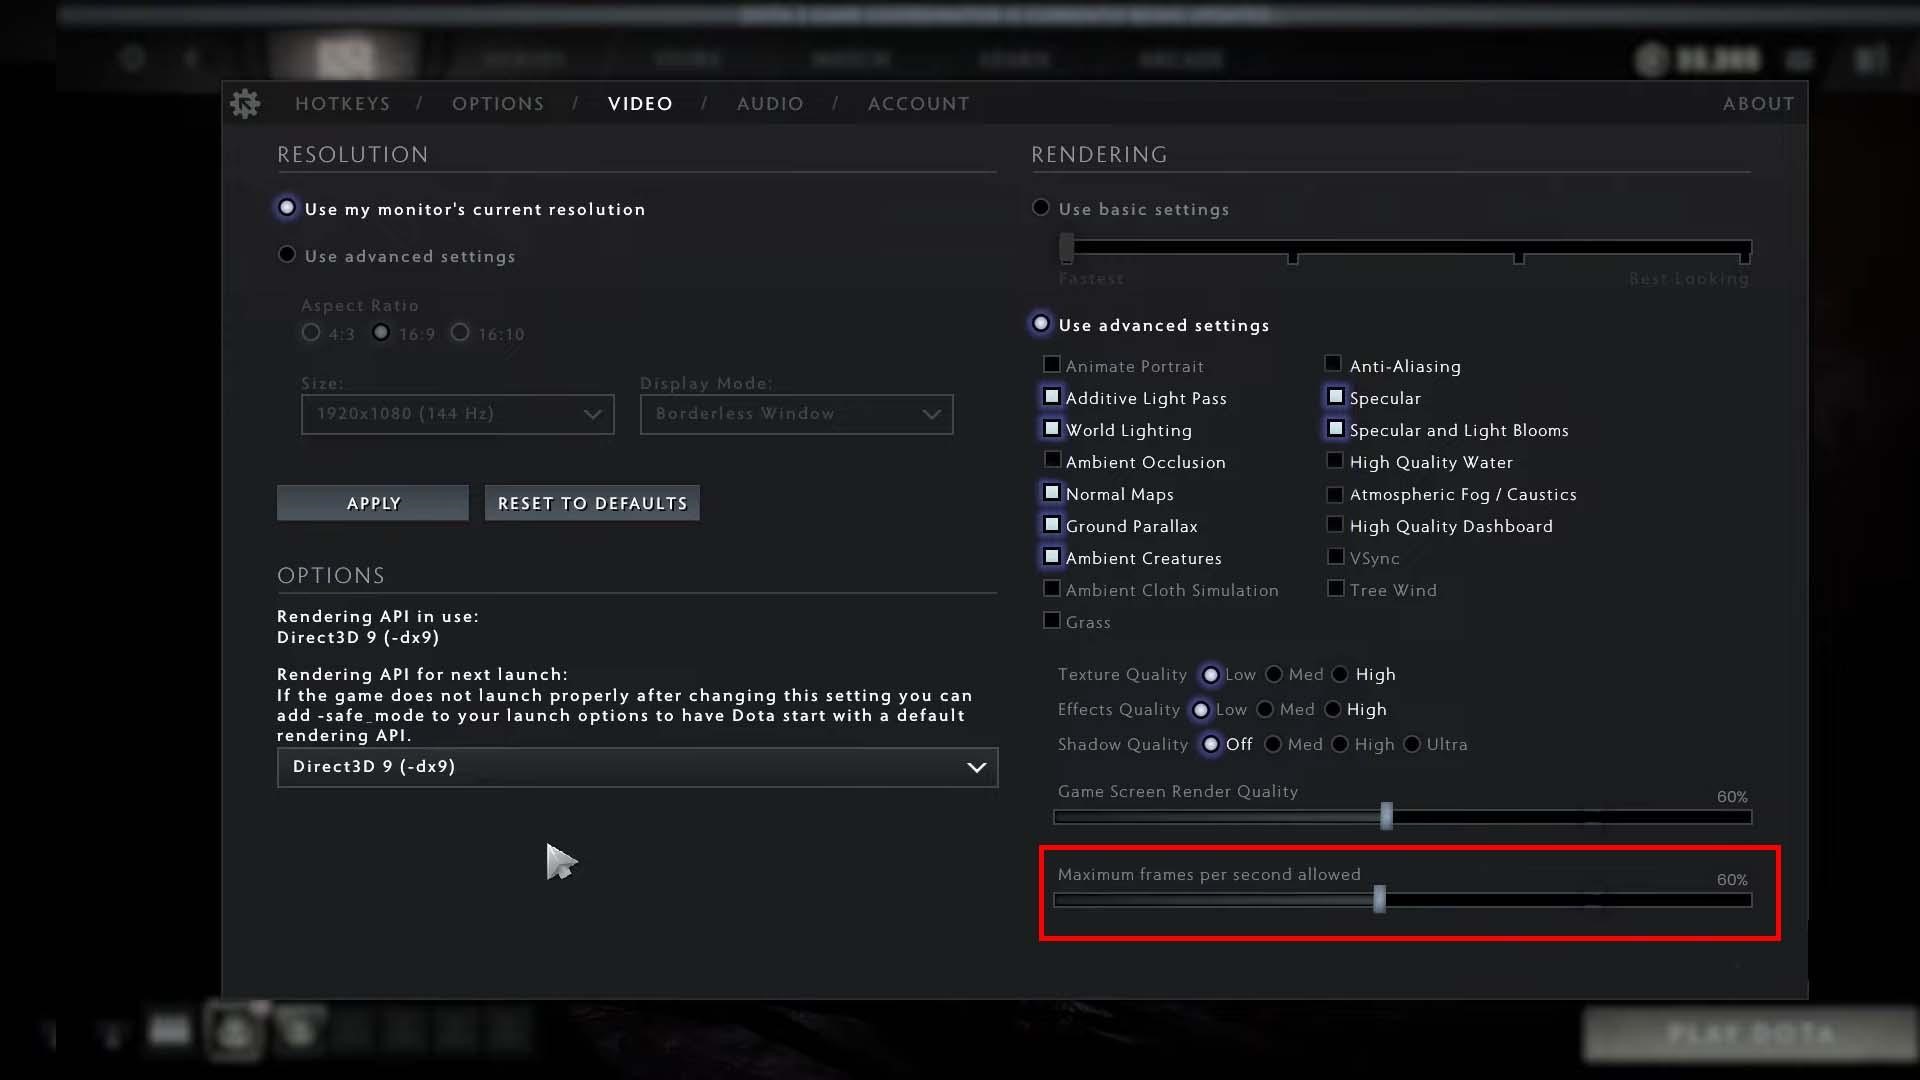The height and width of the screenshot is (1080, 1920).
Task: Select Use basic settings for rendering
Action: [1041, 208]
